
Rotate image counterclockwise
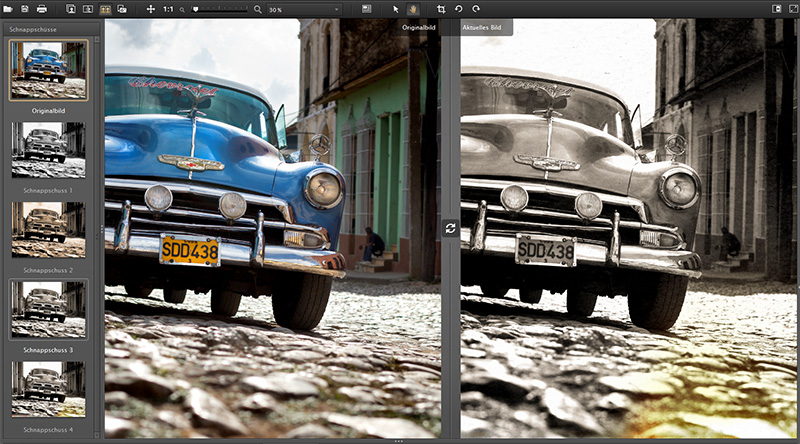point(459,9)
